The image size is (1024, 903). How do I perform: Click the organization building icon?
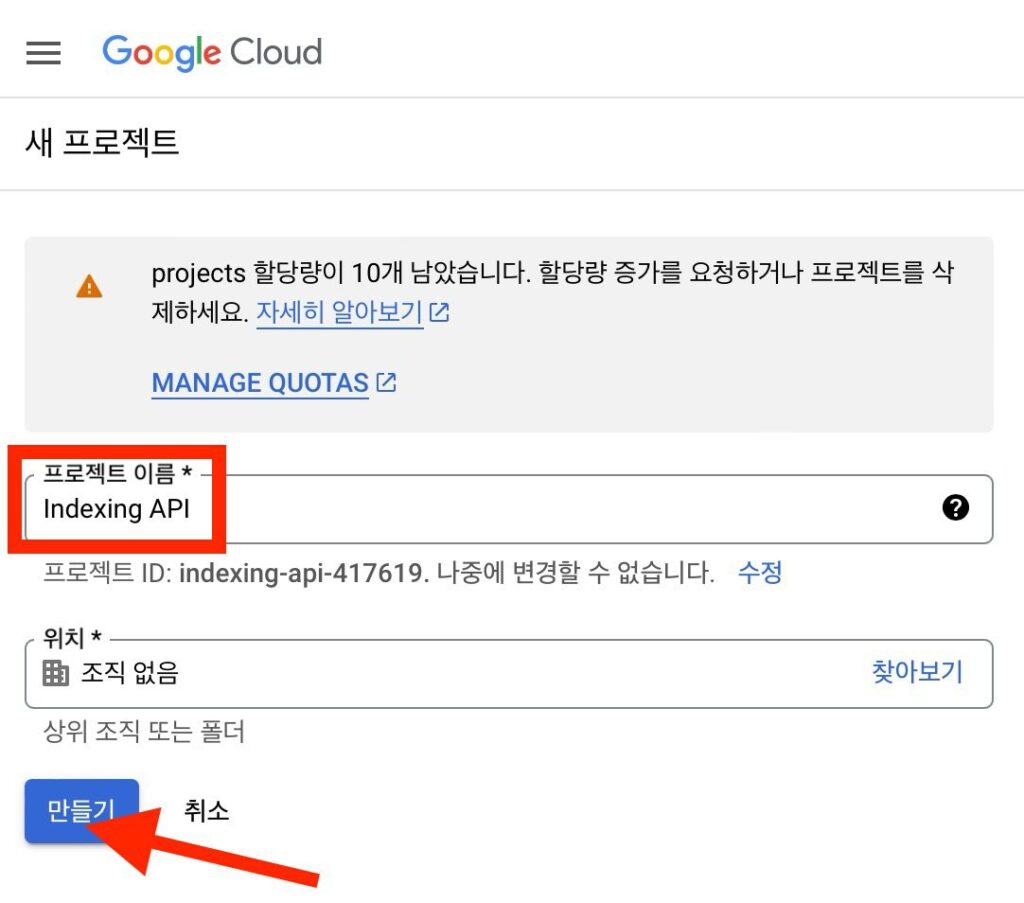[56, 673]
